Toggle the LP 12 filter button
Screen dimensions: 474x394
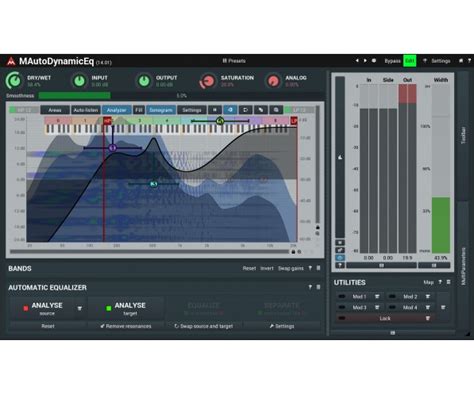(x=299, y=110)
